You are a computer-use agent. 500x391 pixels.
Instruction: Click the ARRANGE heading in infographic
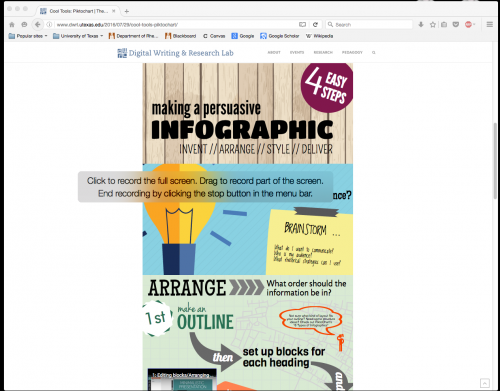coord(187,288)
